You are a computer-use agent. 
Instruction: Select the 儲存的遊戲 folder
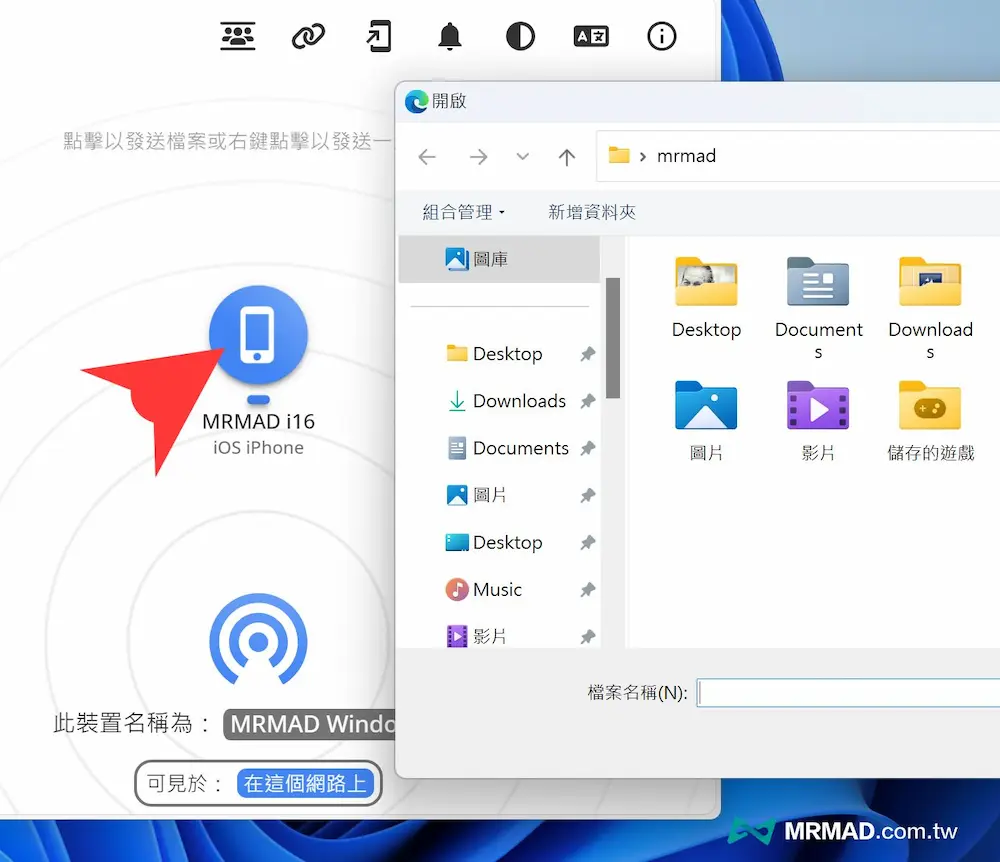(930, 420)
